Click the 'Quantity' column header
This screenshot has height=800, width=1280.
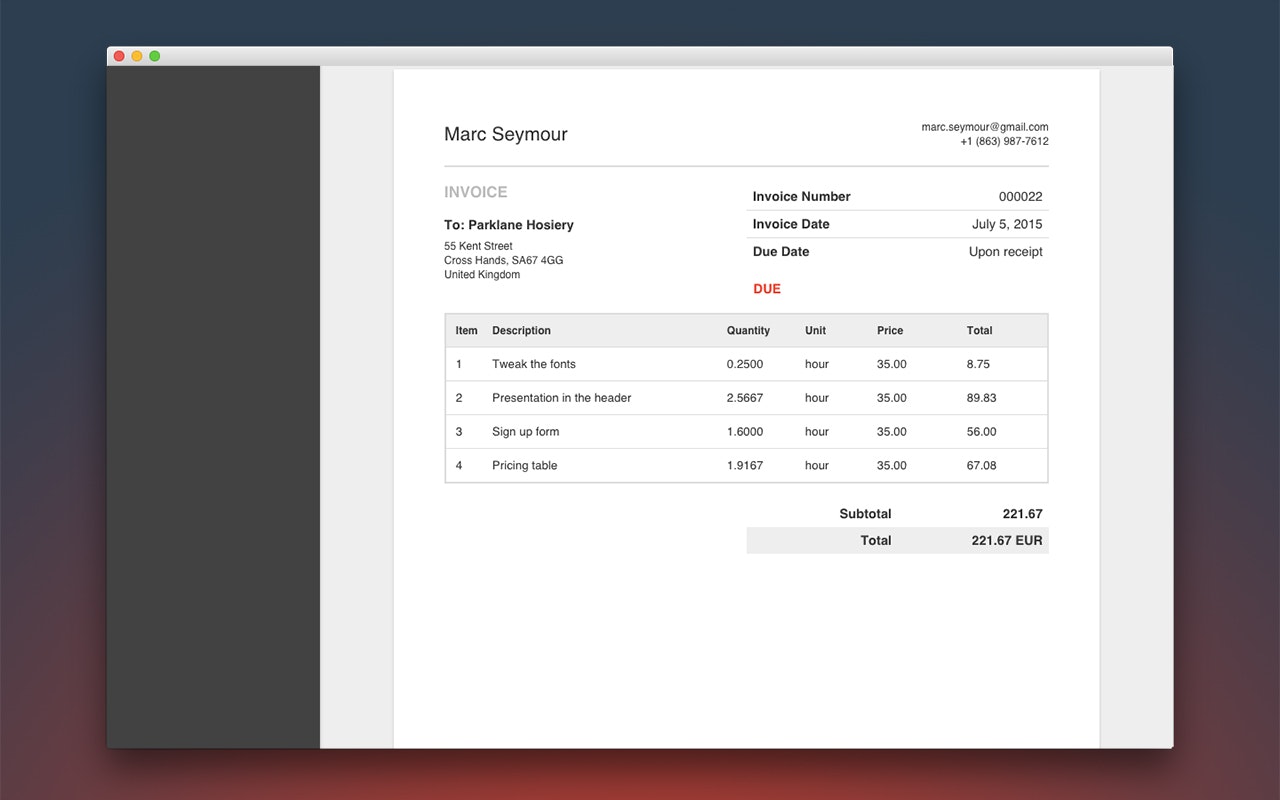748,331
